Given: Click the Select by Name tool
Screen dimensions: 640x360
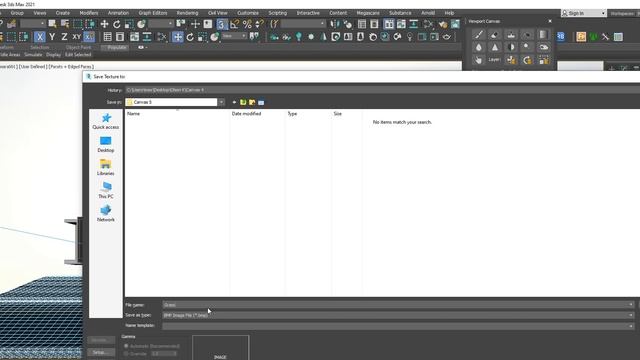Looking at the screenshot, I should (64, 24).
